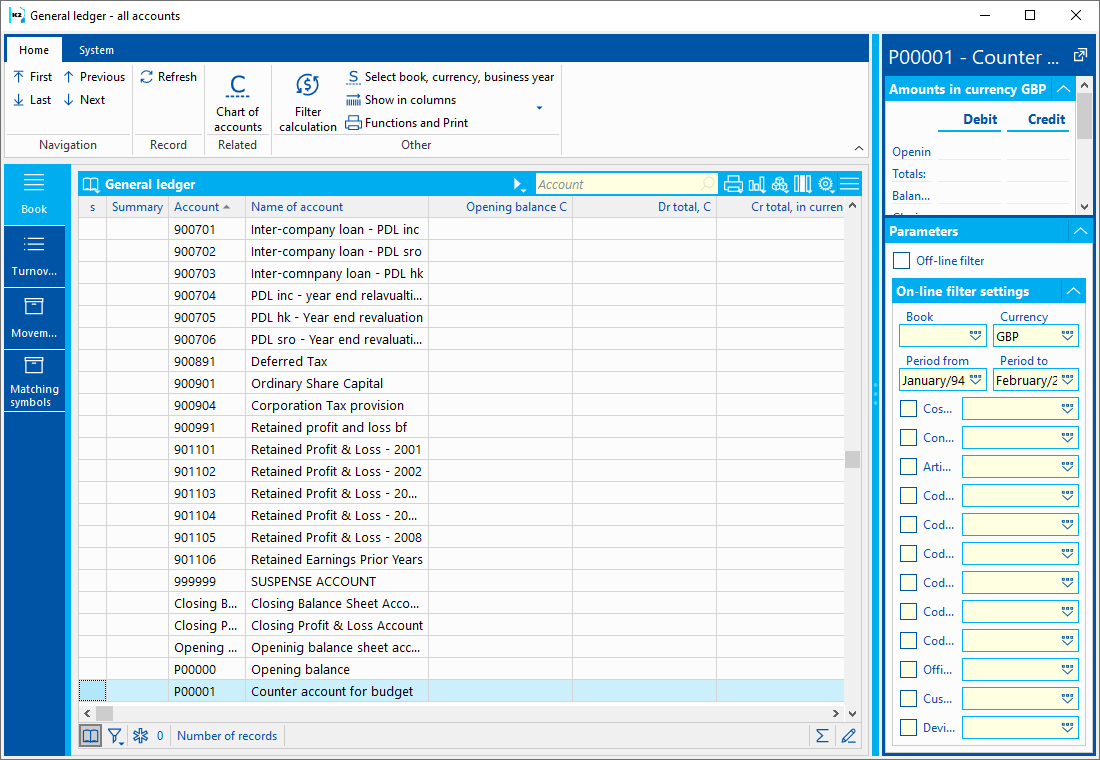
Task: Open the Period from dropdown
Action: point(975,380)
